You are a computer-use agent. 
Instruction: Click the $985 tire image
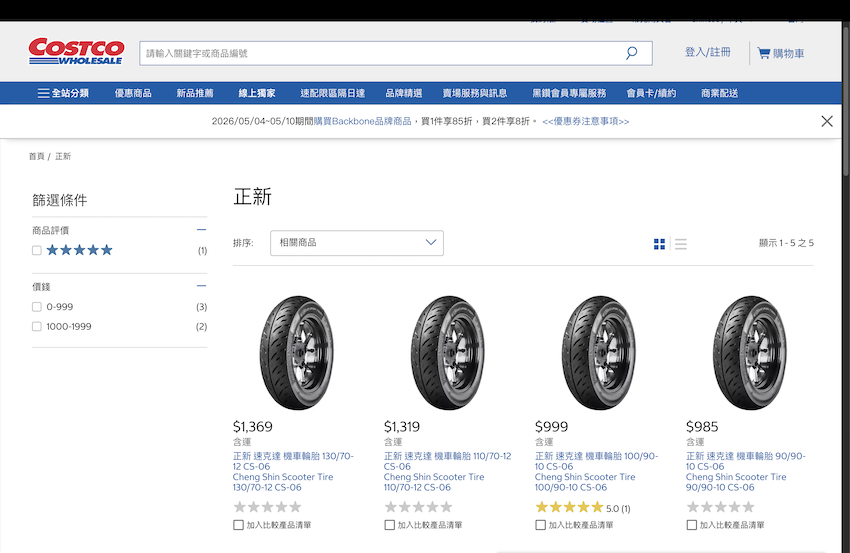point(750,352)
